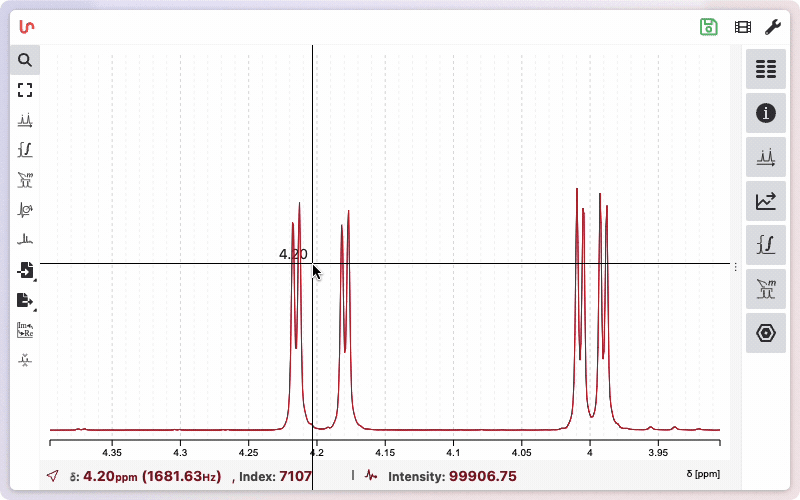This screenshot has height=500, width=800.
Task: Toggle spectra vertical alignment icon
Action: [x=25, y=359]
